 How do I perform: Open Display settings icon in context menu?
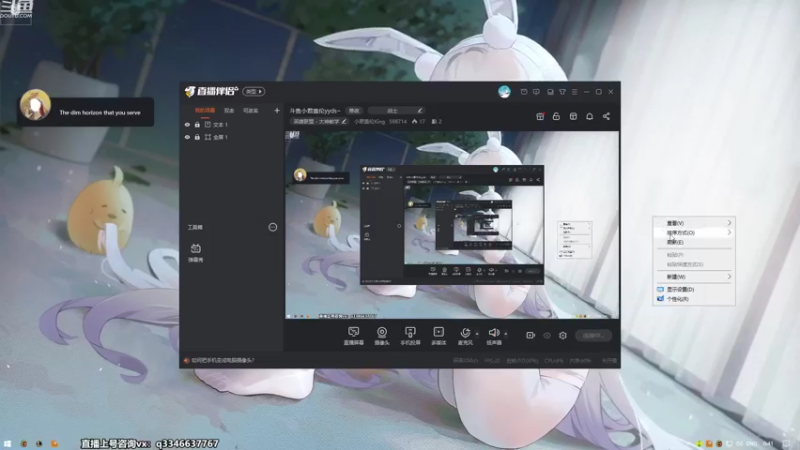(x=660, y=289)
